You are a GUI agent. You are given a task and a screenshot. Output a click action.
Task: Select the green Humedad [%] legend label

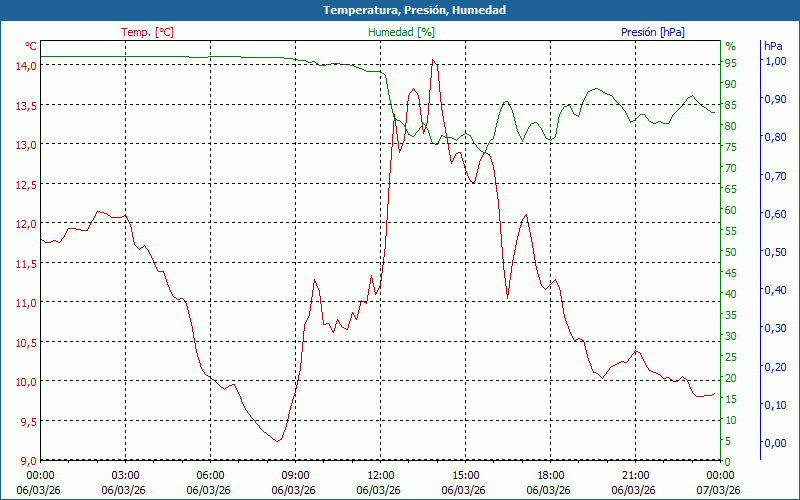click(402, 32)
